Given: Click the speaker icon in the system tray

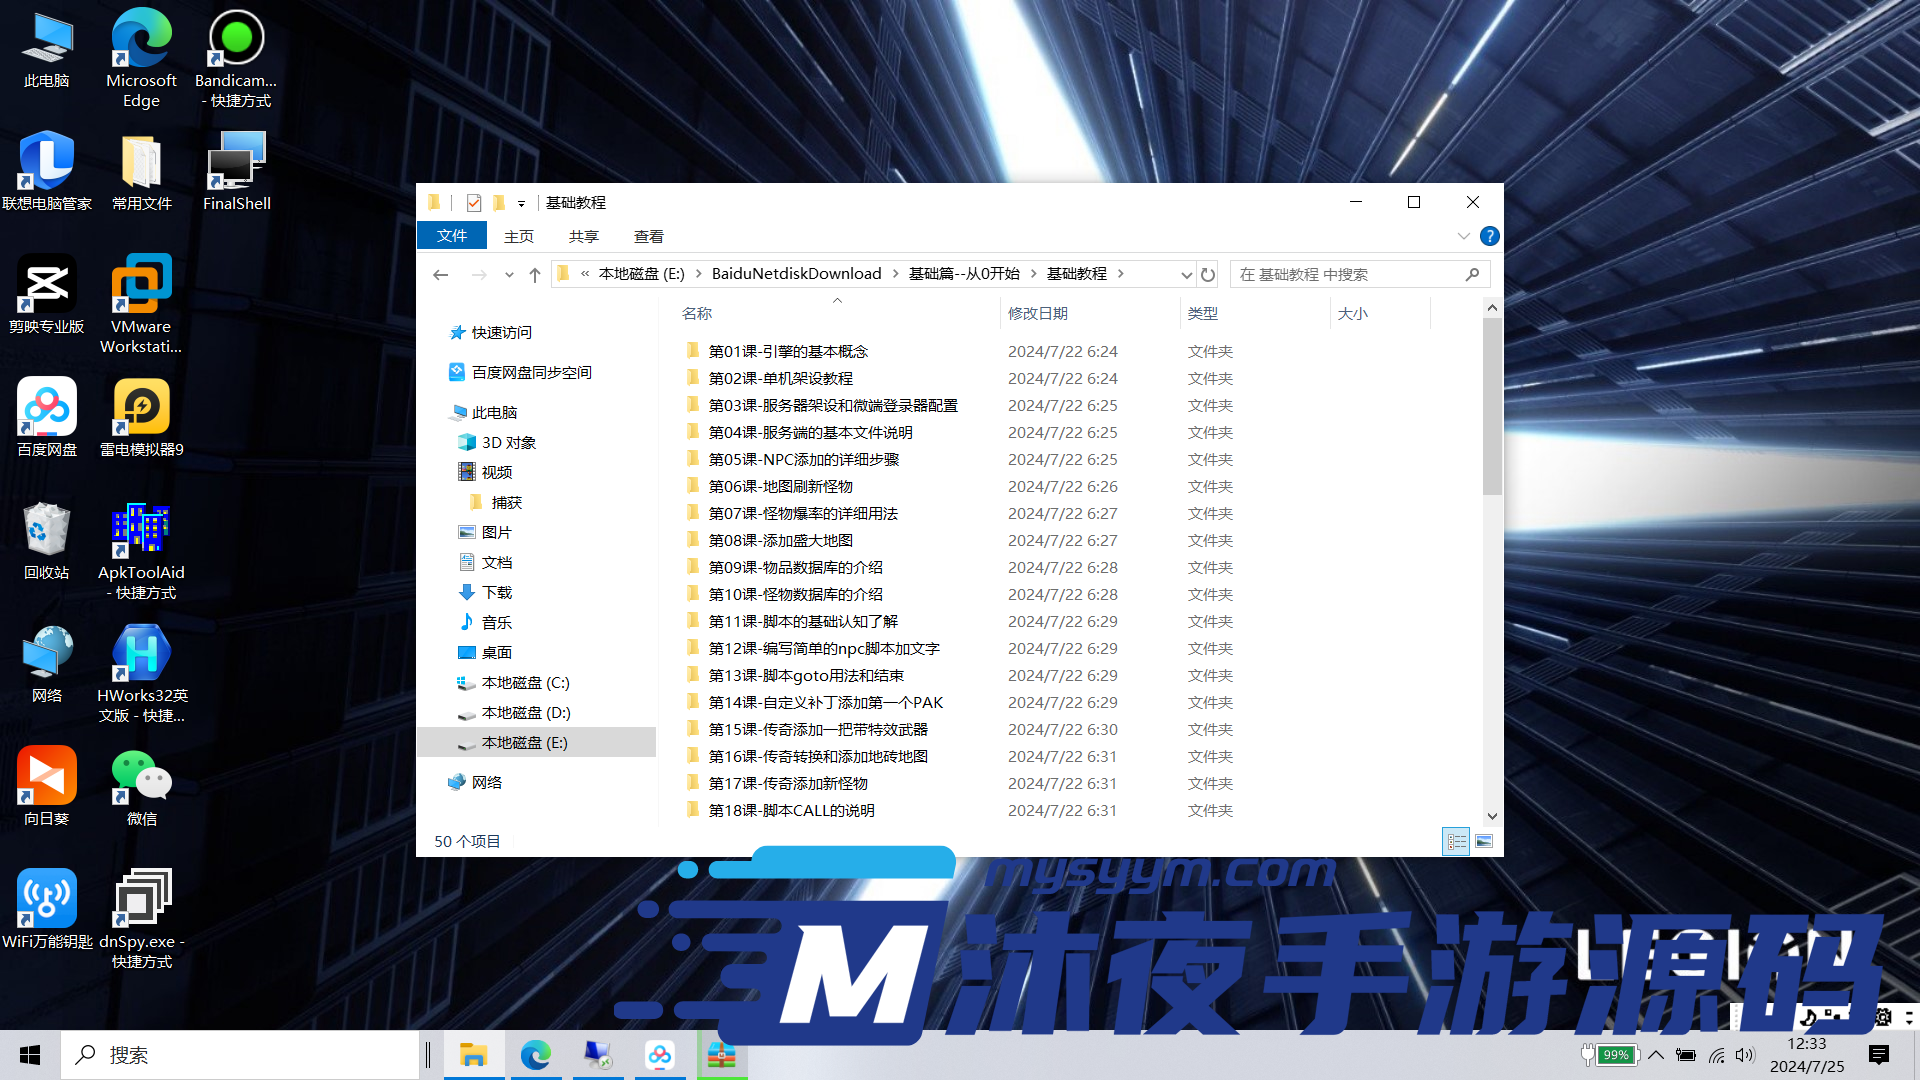Looking at the screenshot, I should coord(1745,1054).
